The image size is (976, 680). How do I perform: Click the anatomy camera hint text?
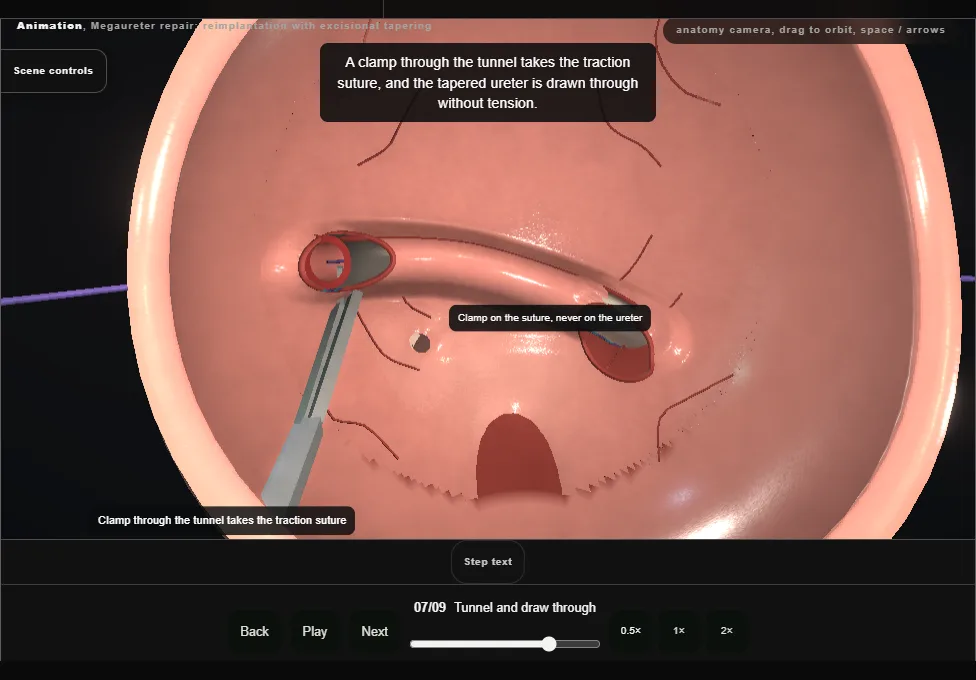[810, 30]
